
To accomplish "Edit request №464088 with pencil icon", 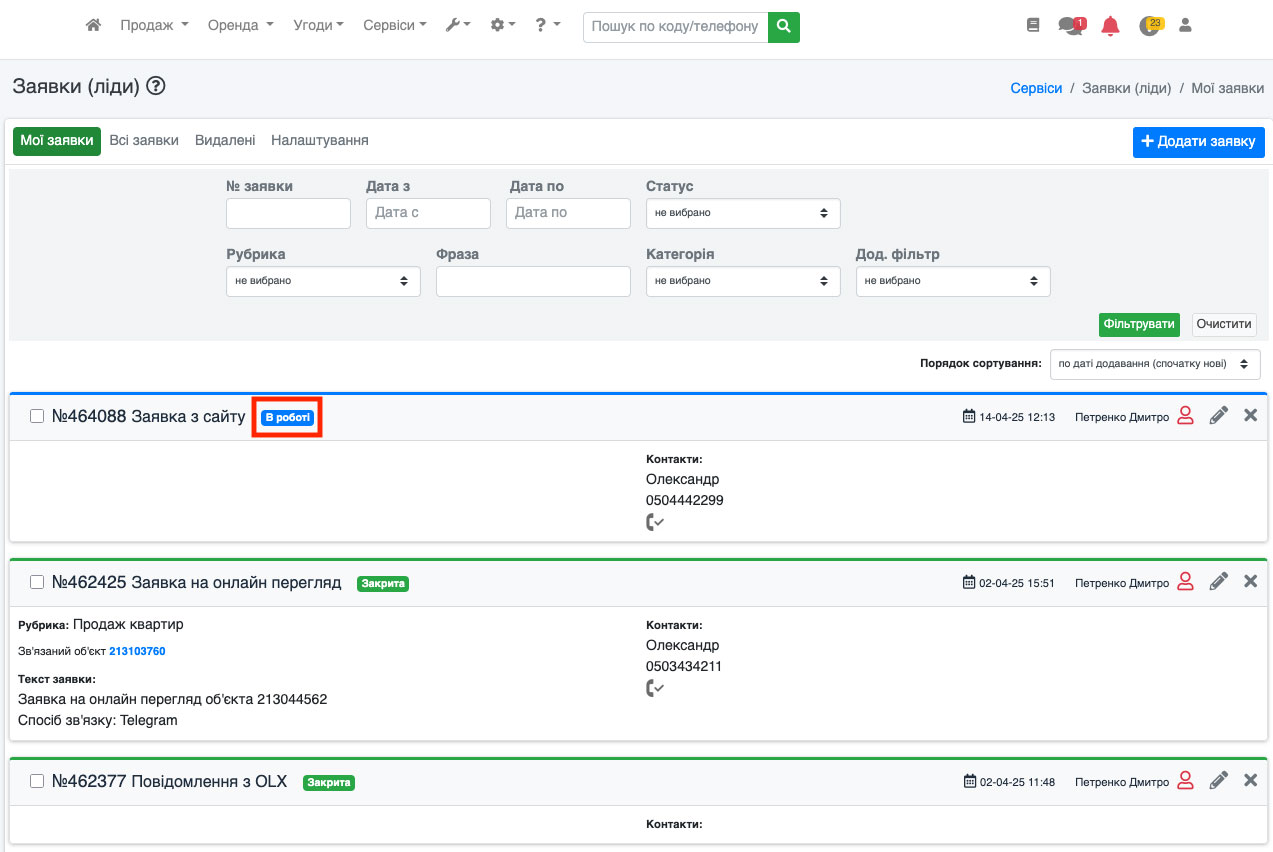I will click(1218, 416).
